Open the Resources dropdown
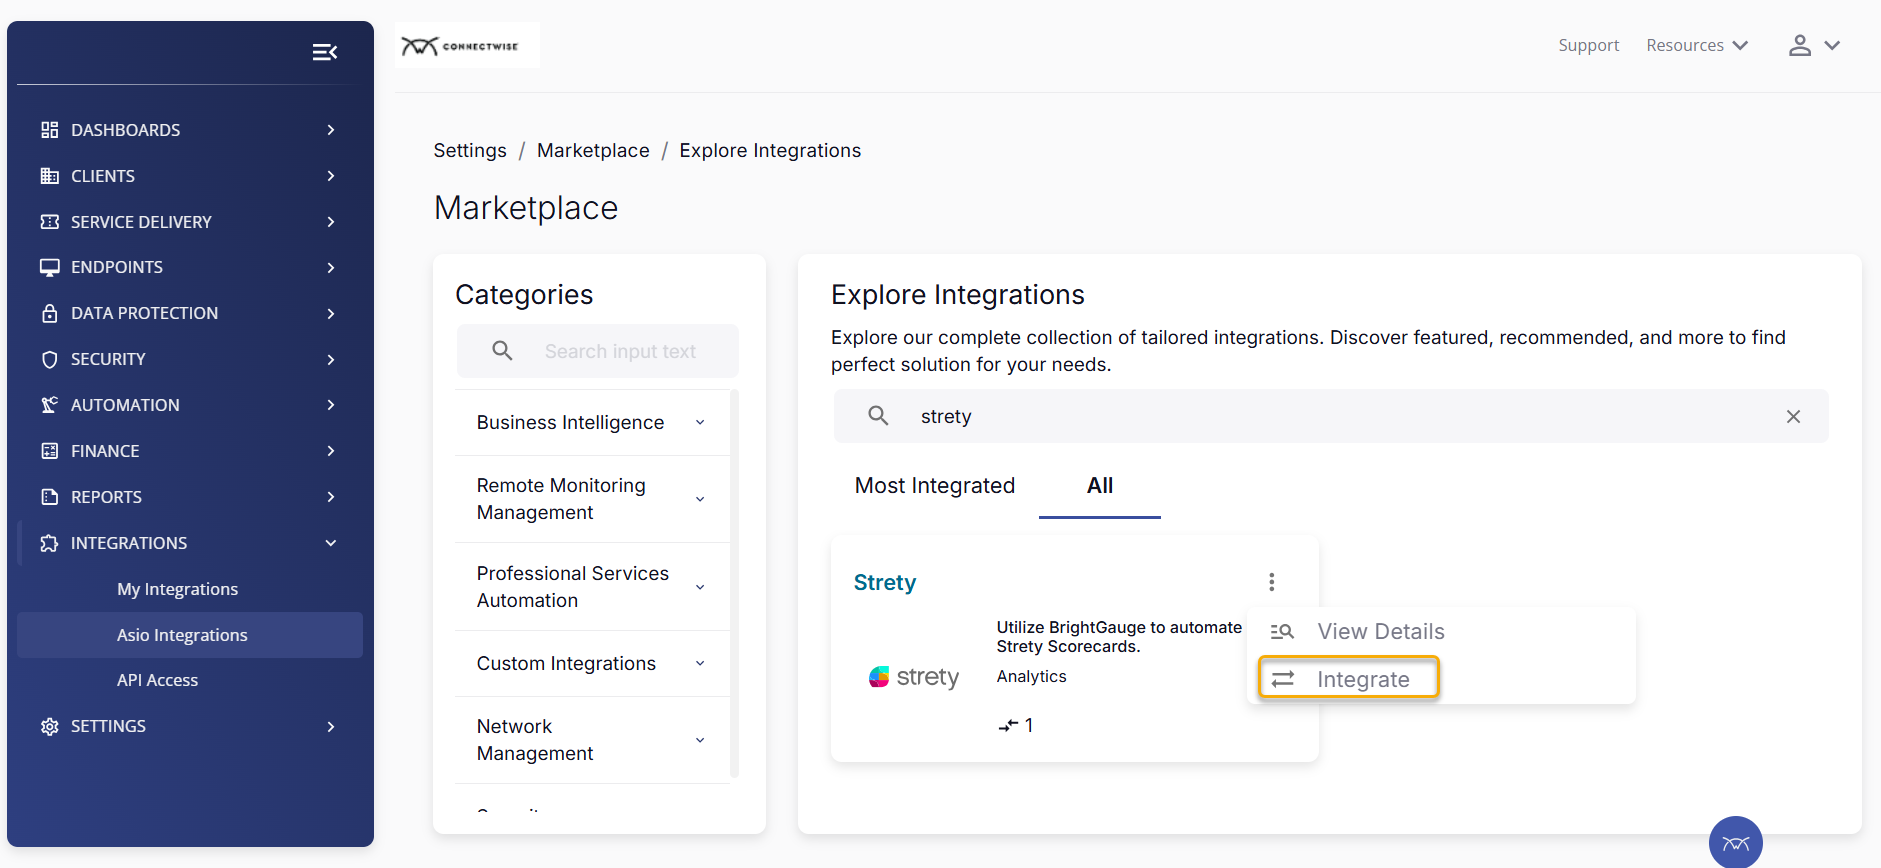This screenshot has width=1881, height=868. pyautogui.click(x=1697, y=45)
